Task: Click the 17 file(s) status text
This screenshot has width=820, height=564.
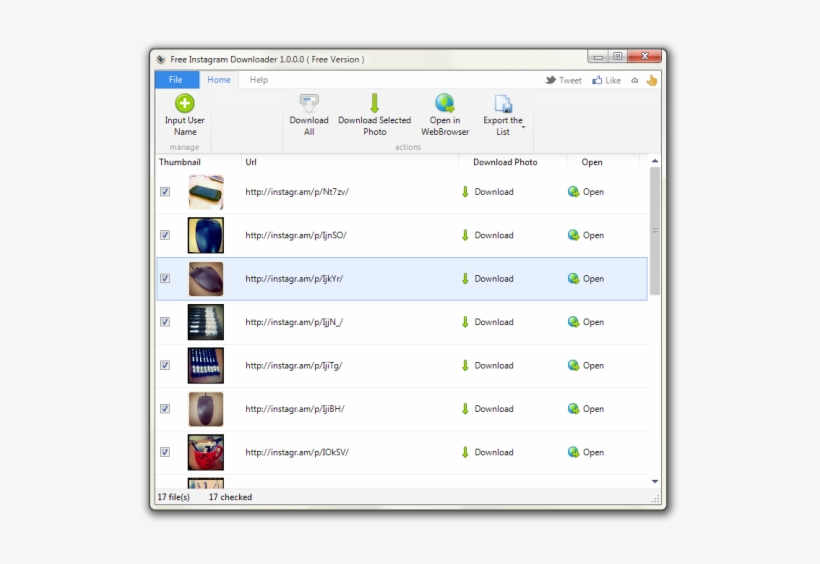Action: click(174, 497)
